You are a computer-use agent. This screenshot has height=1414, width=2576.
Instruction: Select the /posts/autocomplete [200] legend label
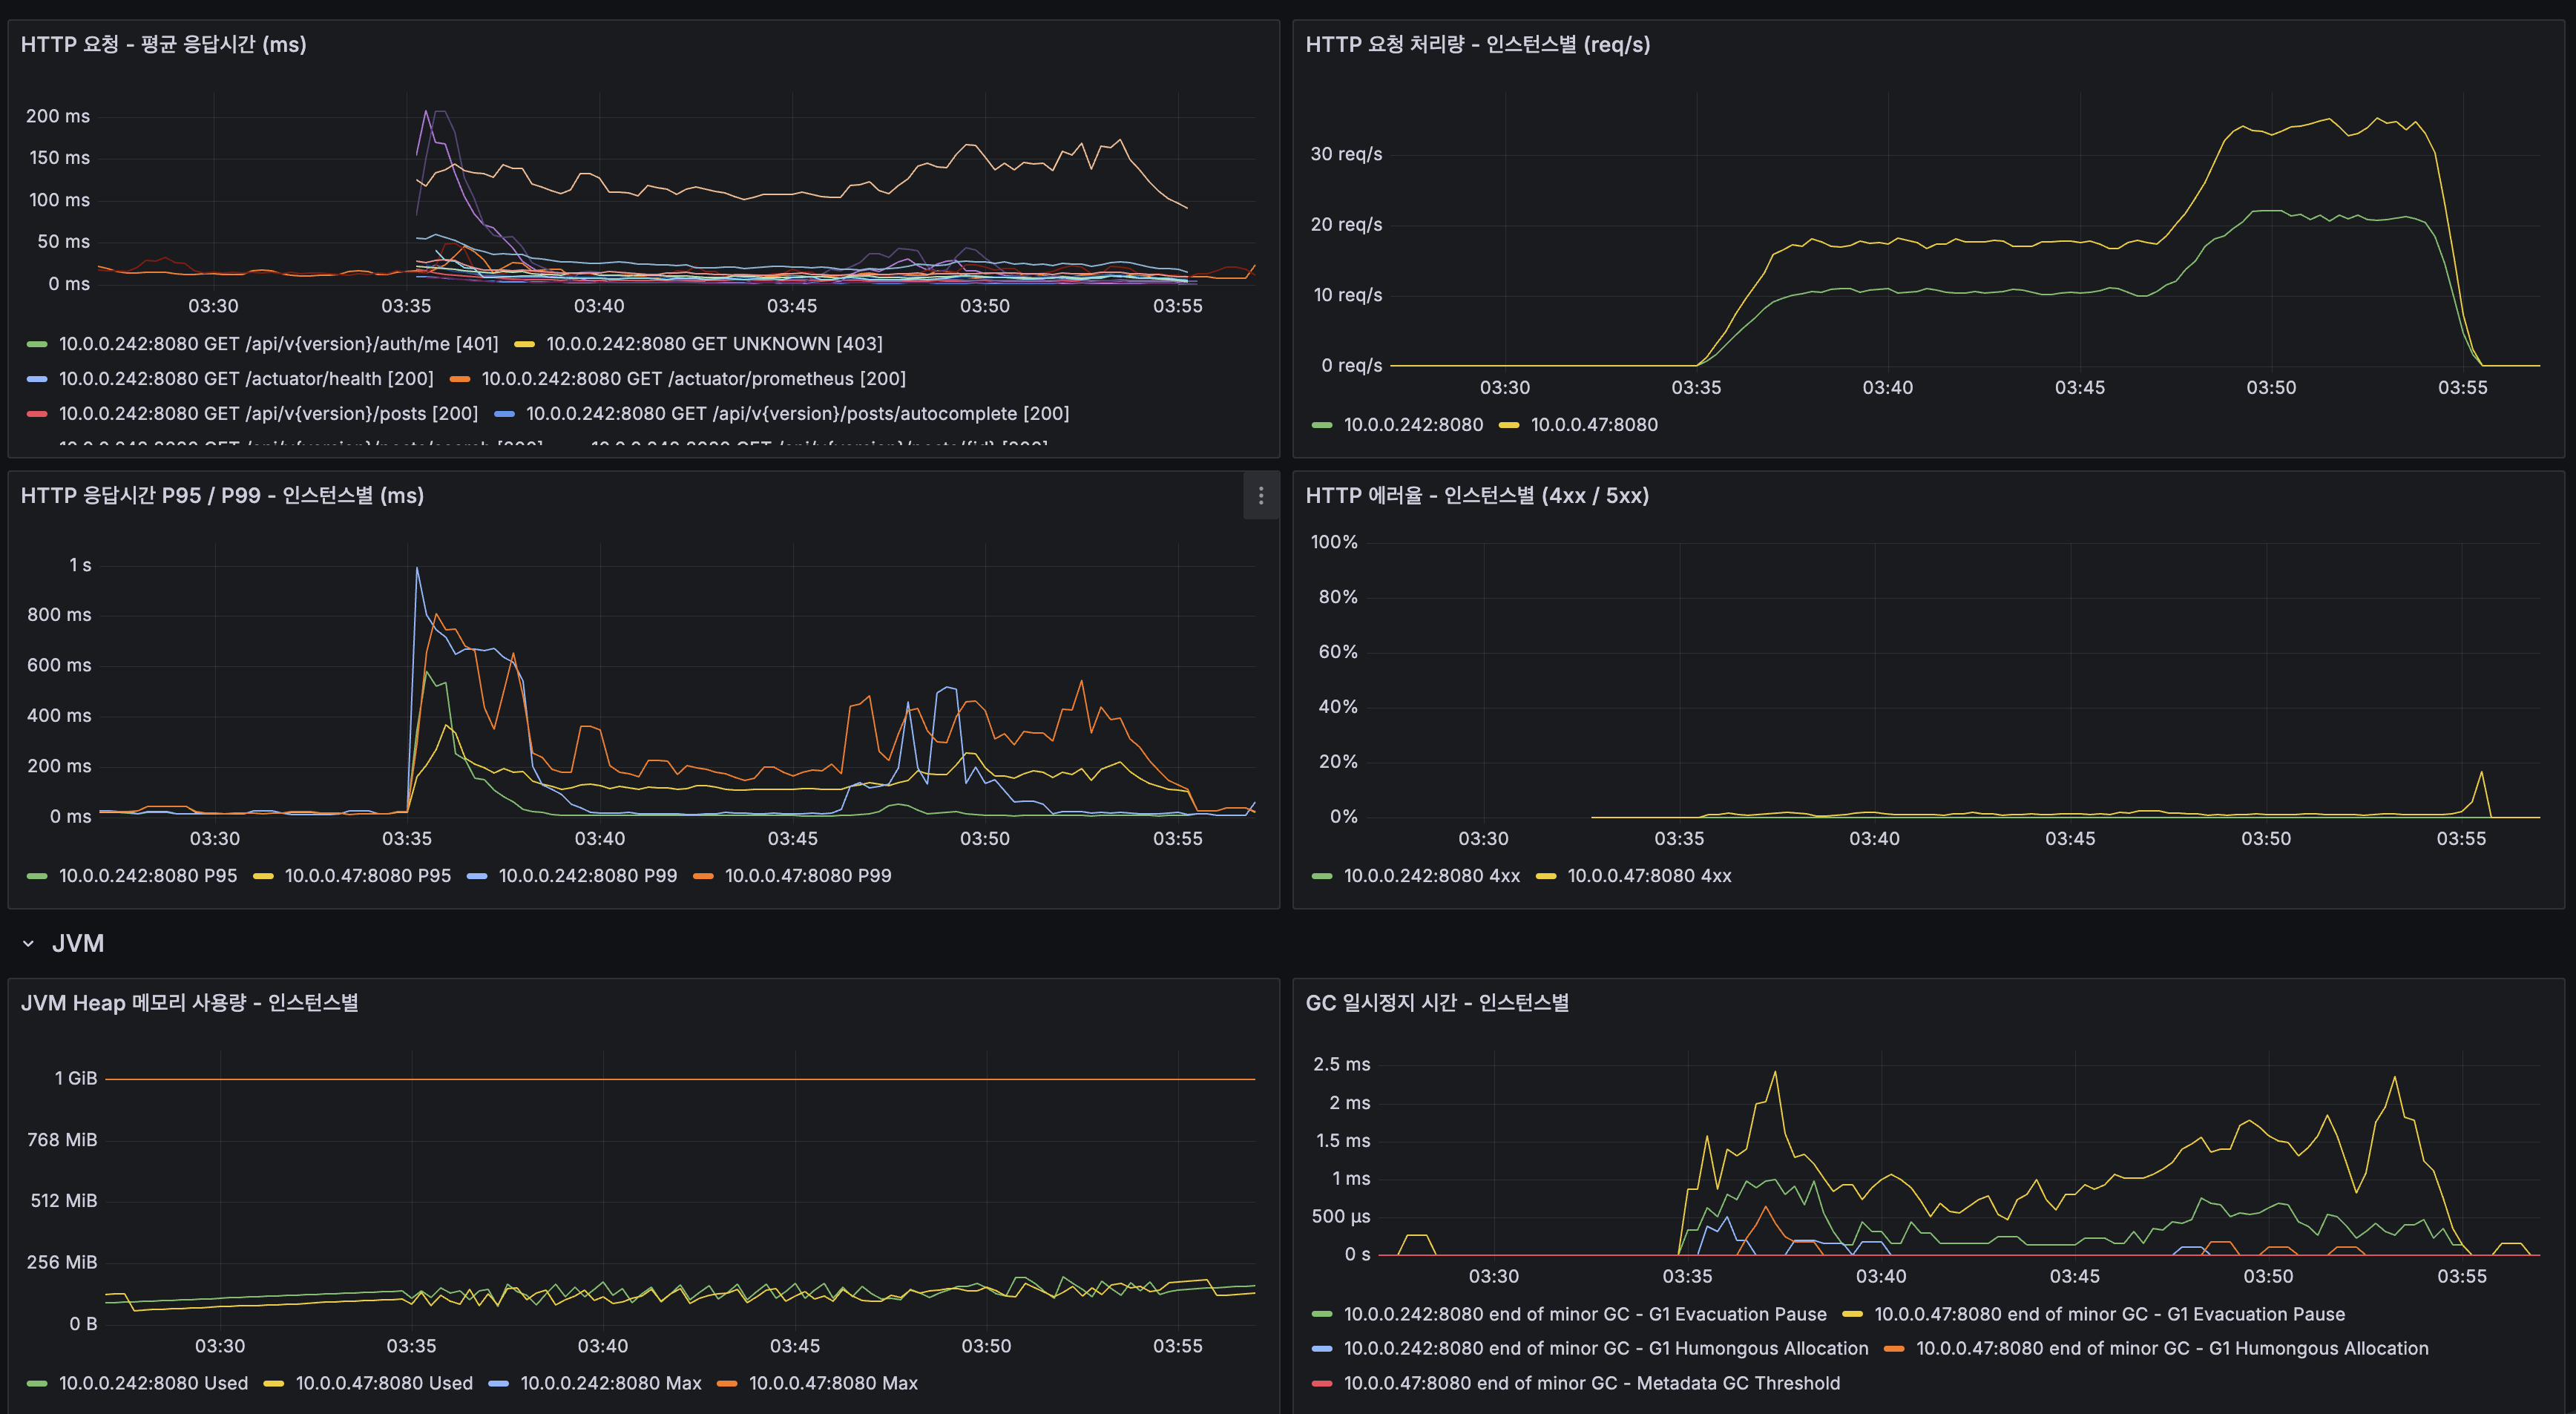pos(797,414)
